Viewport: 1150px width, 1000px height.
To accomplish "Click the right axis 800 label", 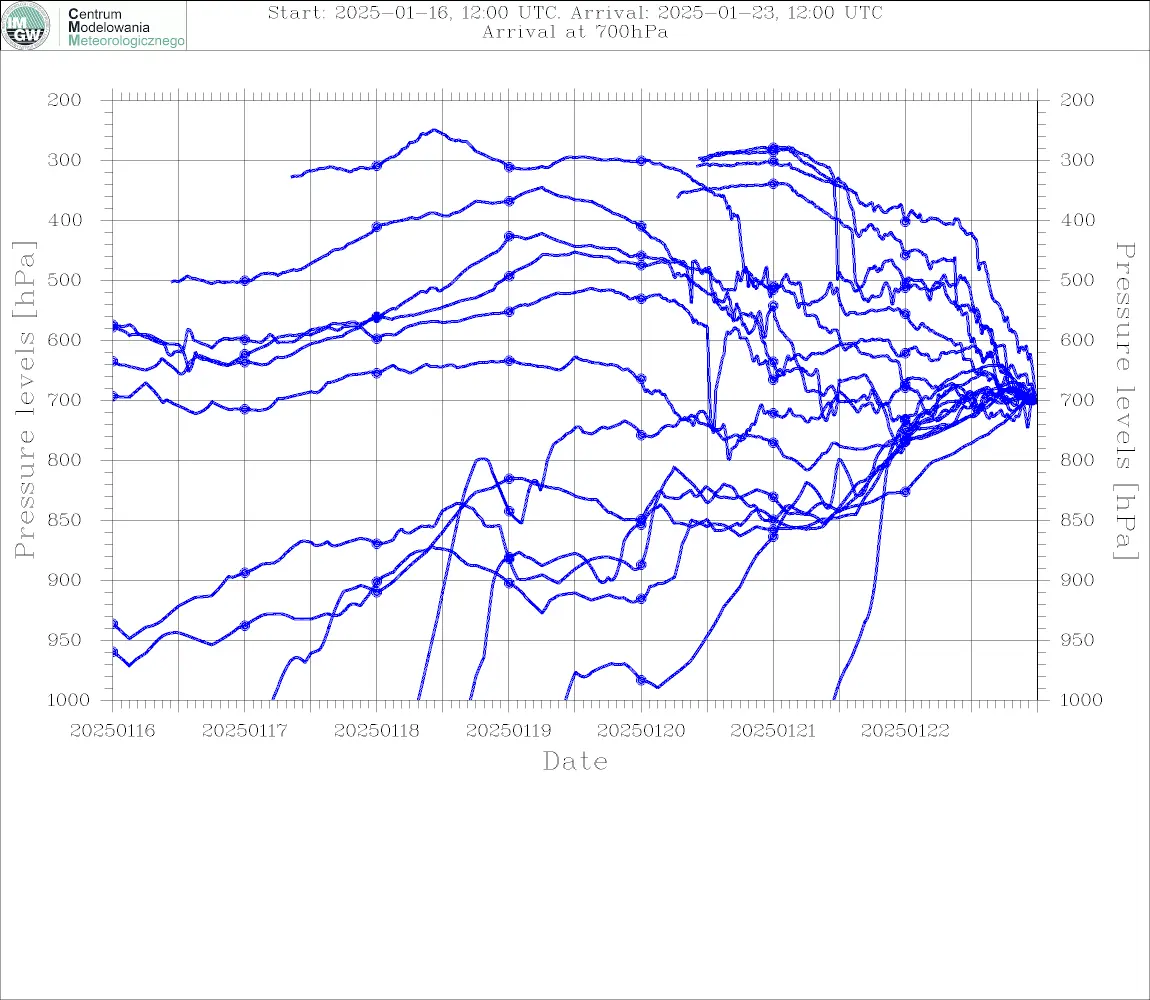I will [1077, 460].
